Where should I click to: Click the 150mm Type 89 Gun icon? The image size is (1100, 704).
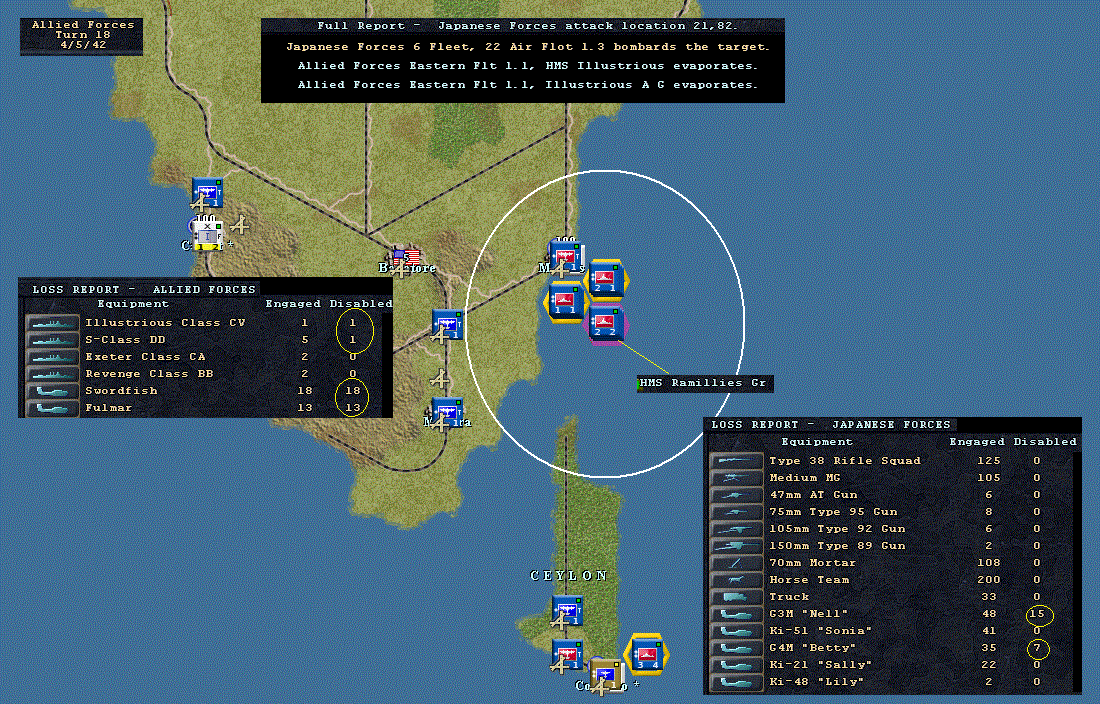coord(737,546)
